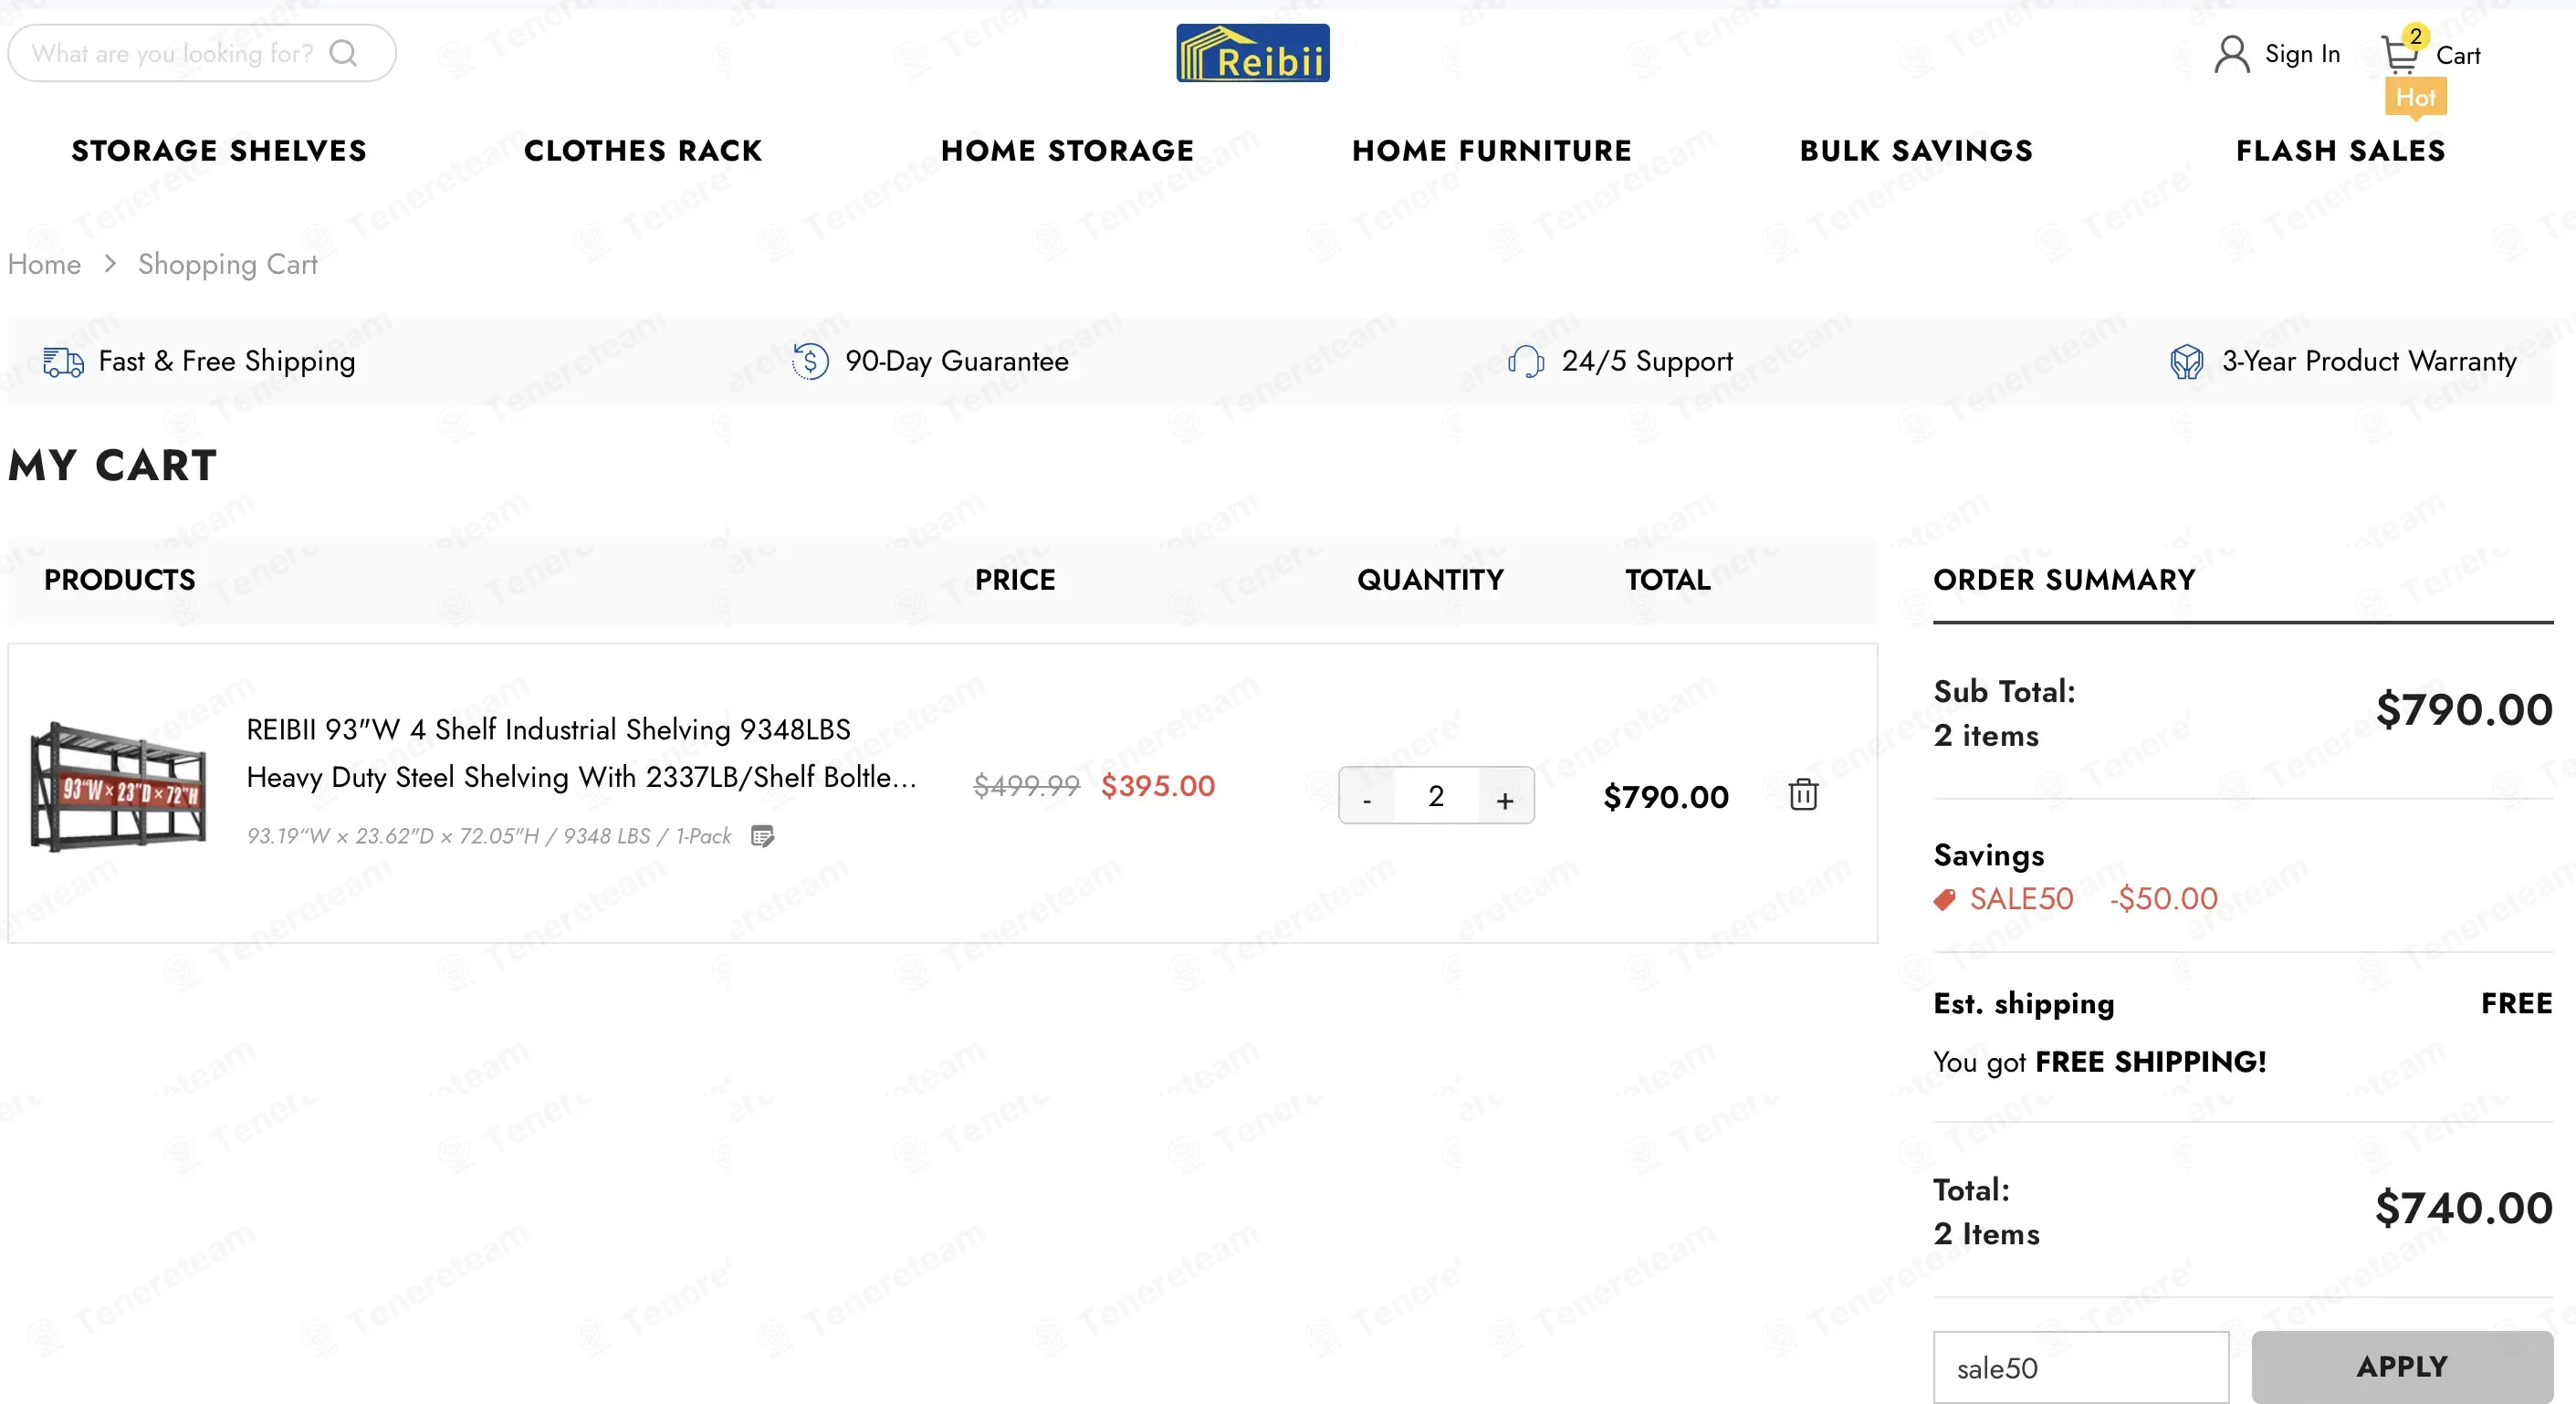The image size is (2576, 1404).
Task: Click the 24/5 Support headset icon
Action: 1526,361
